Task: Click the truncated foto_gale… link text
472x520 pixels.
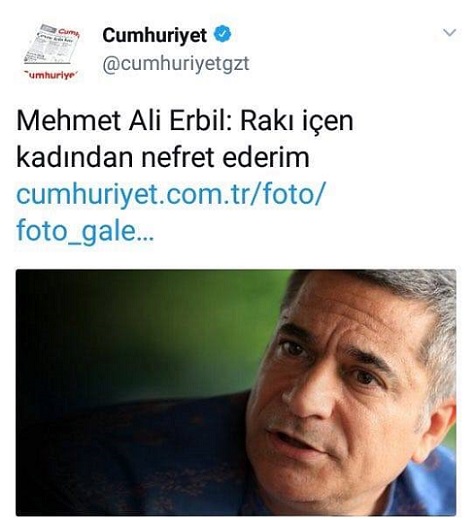Action: click(x=85, y=231)
